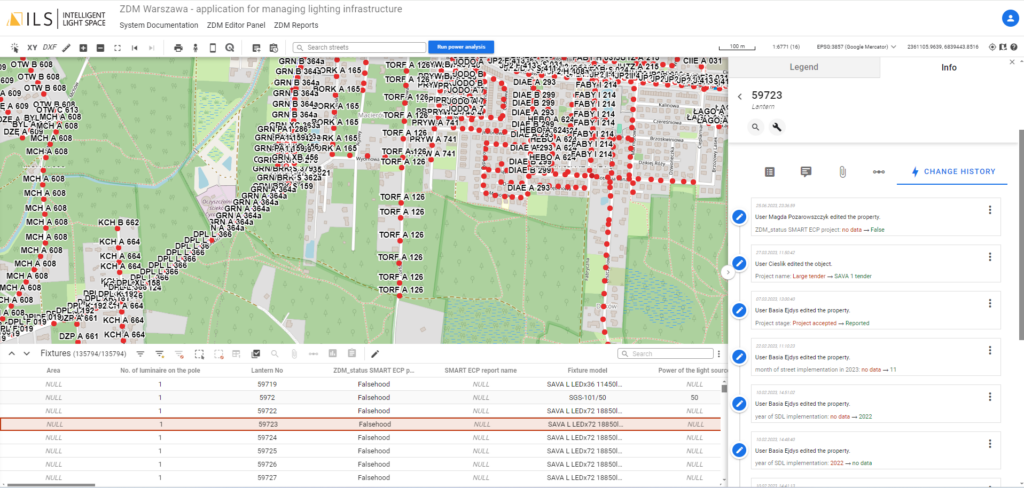
Task: Open the attachments paperclip tab
Action: tap(842, 172)
